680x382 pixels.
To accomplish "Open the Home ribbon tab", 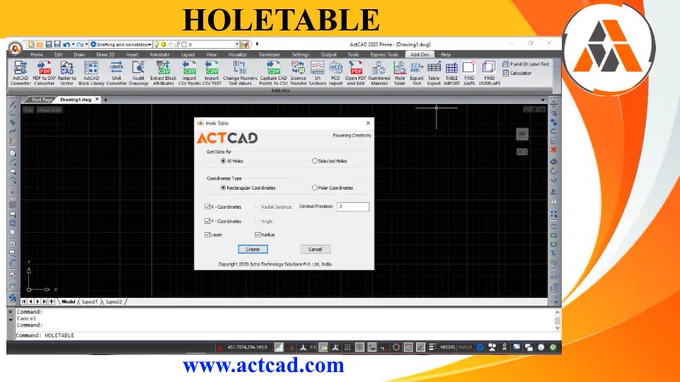I will 36,55.
